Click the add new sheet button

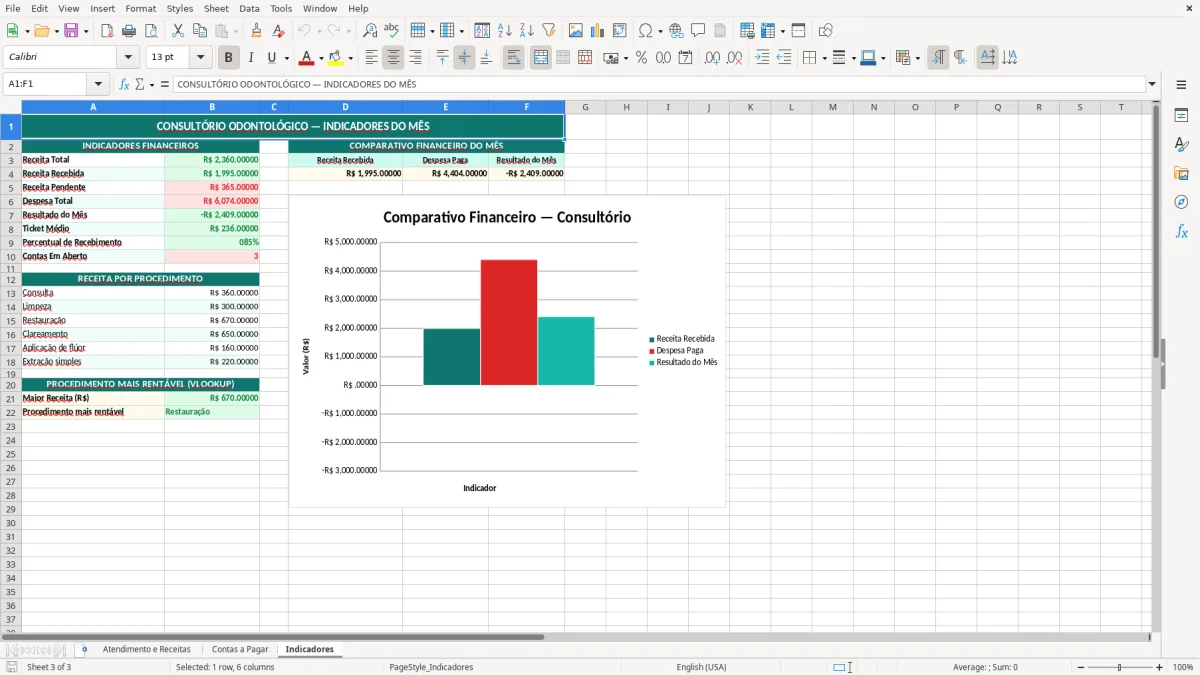click(84, 650)
